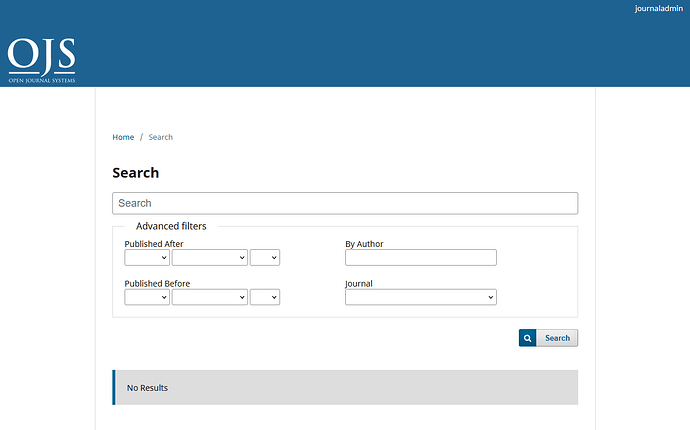This screenshot has width=690, height=430.
Task: Open the journaladmin user menu
Action: pos(658,9)
